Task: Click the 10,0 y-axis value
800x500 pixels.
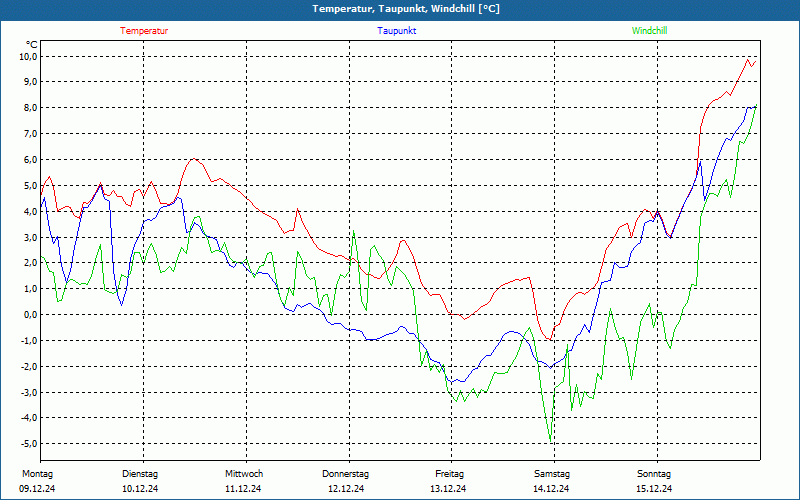Action: (x=28, y=56)
